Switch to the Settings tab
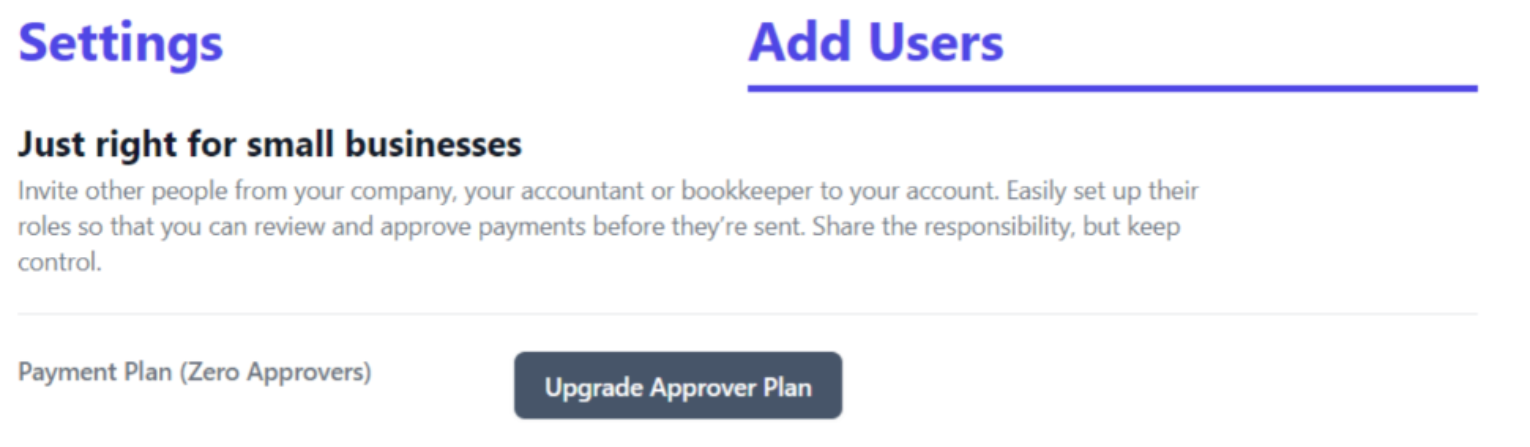This screenshot has height=447, width=1530. pos(121,44)
